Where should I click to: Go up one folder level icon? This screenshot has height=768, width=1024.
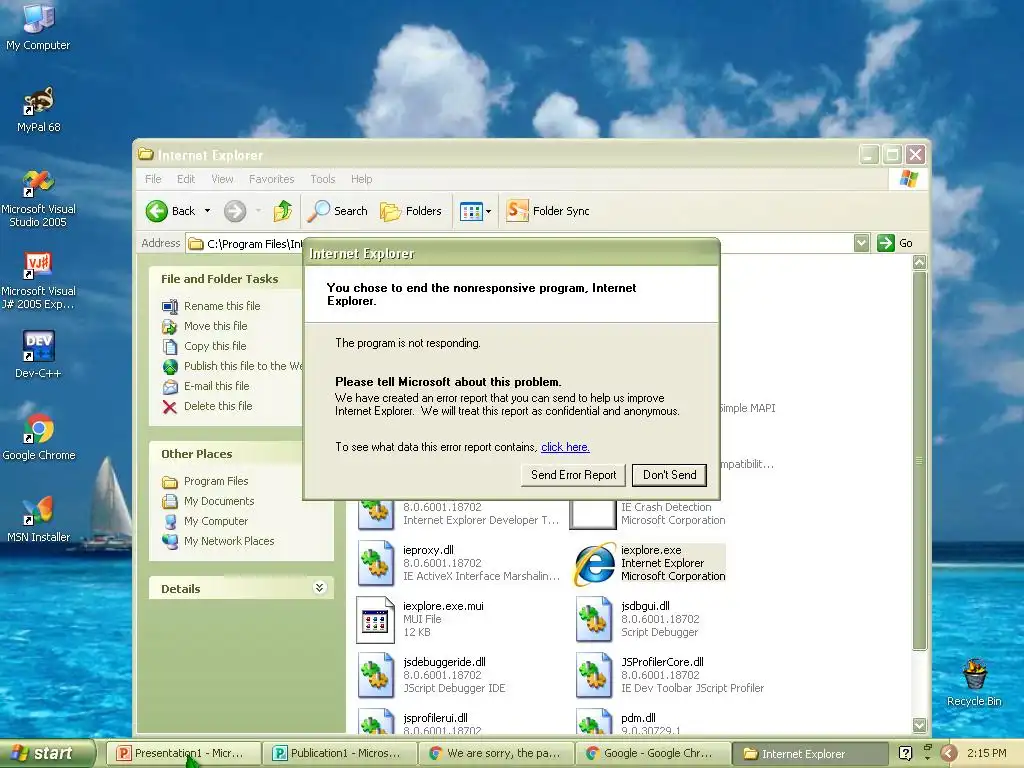tap(282, 211)
